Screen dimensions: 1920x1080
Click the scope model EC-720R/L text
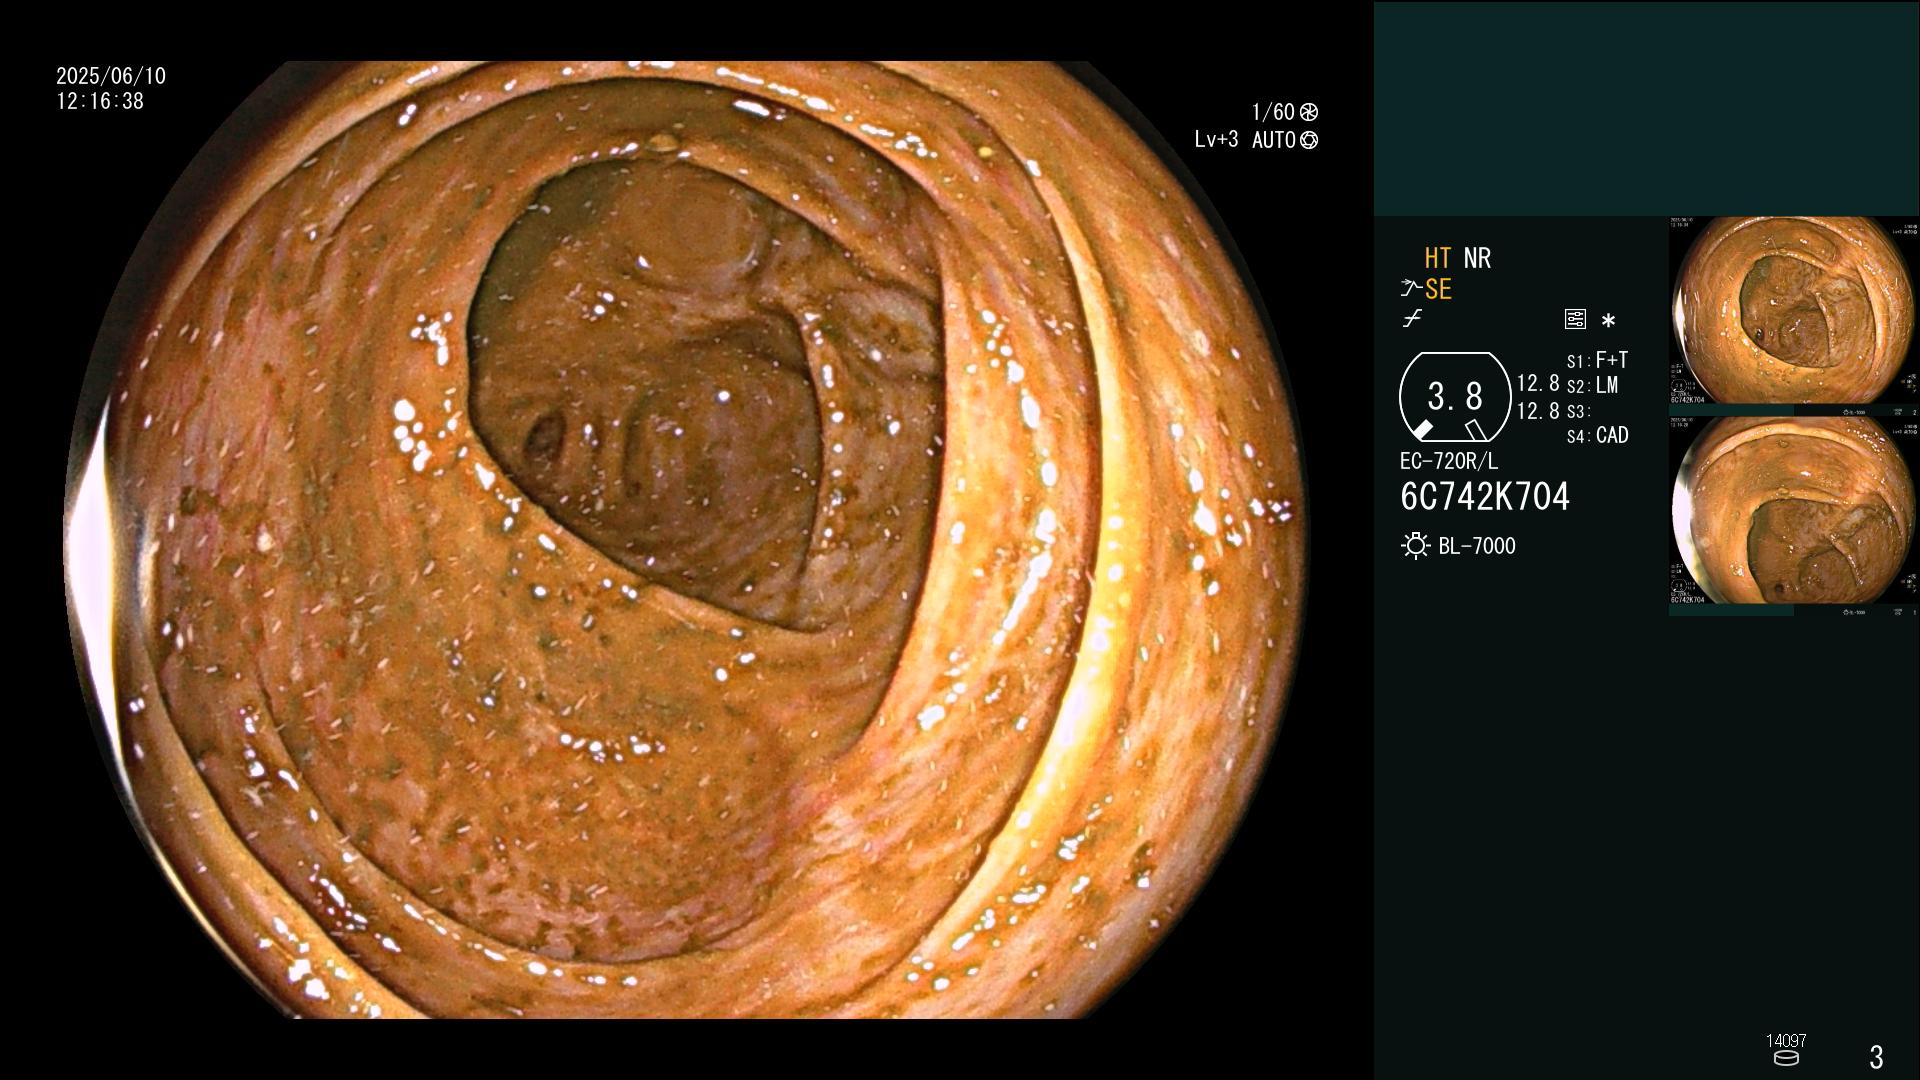coord(1449,462)
